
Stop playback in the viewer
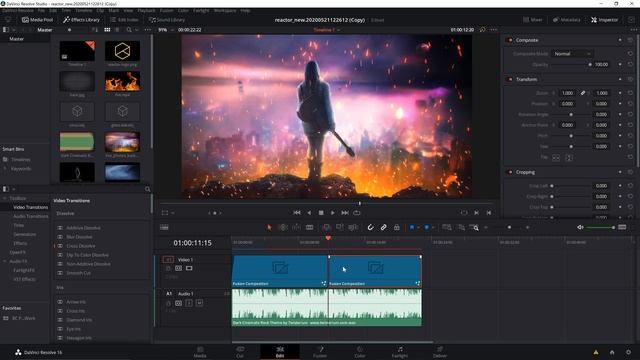[321, 213]
